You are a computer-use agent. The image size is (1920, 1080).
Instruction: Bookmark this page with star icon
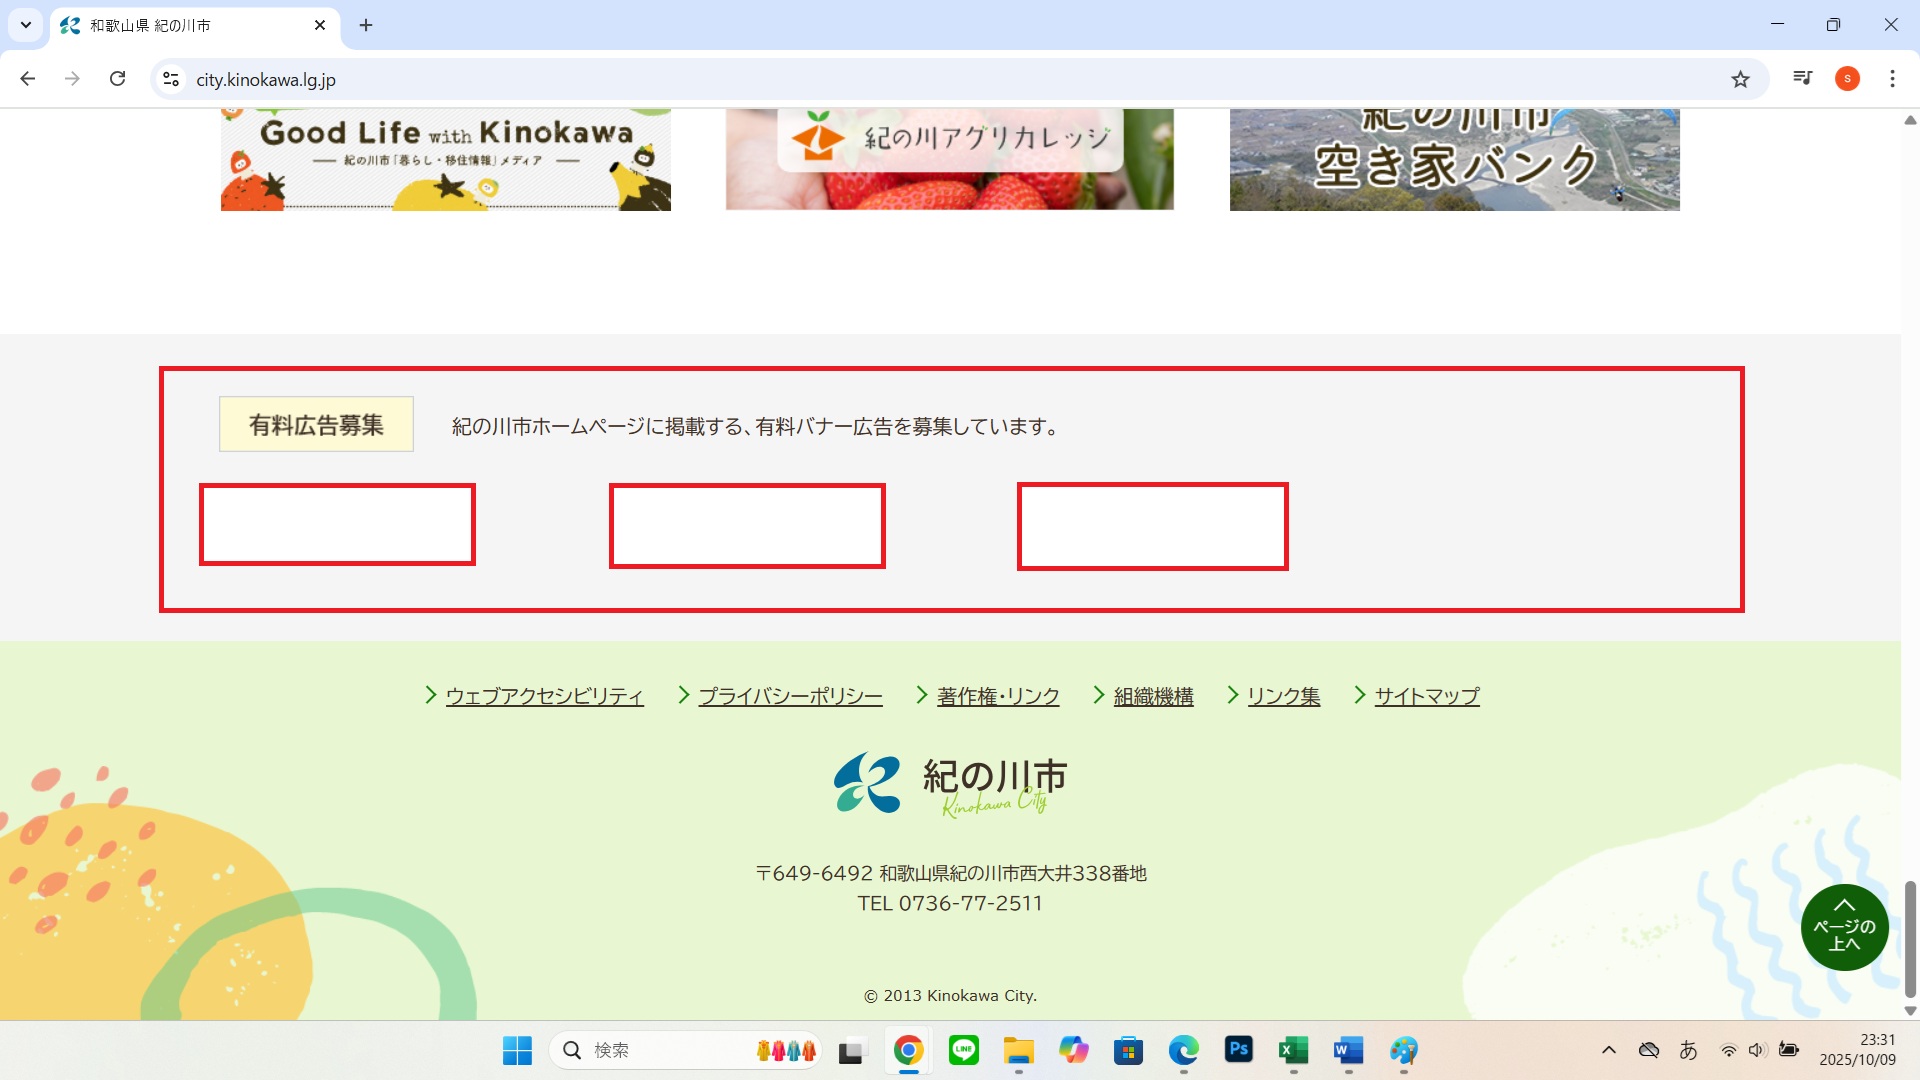1740,79
